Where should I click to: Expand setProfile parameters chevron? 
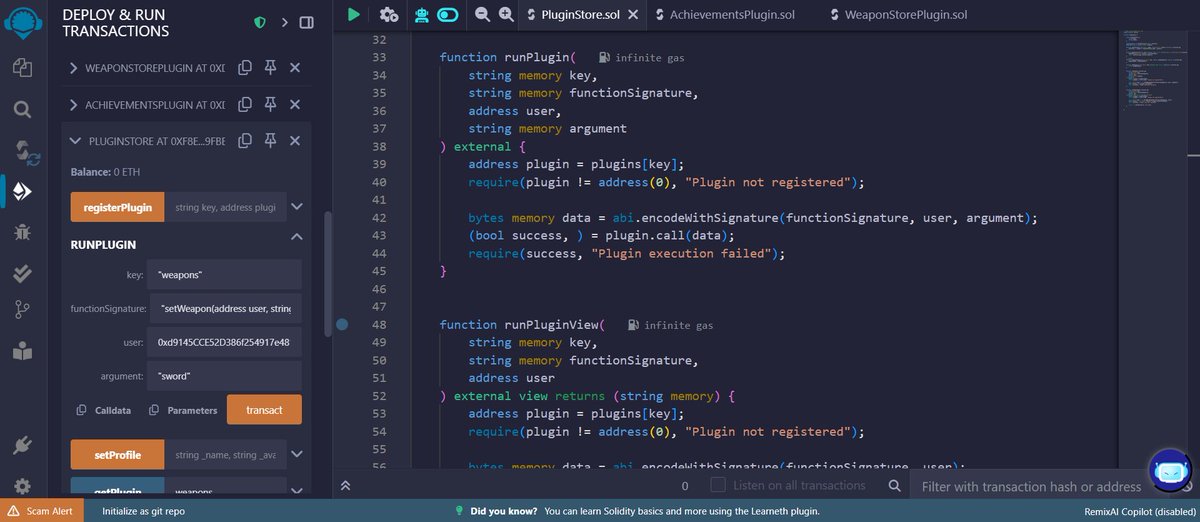296,454
